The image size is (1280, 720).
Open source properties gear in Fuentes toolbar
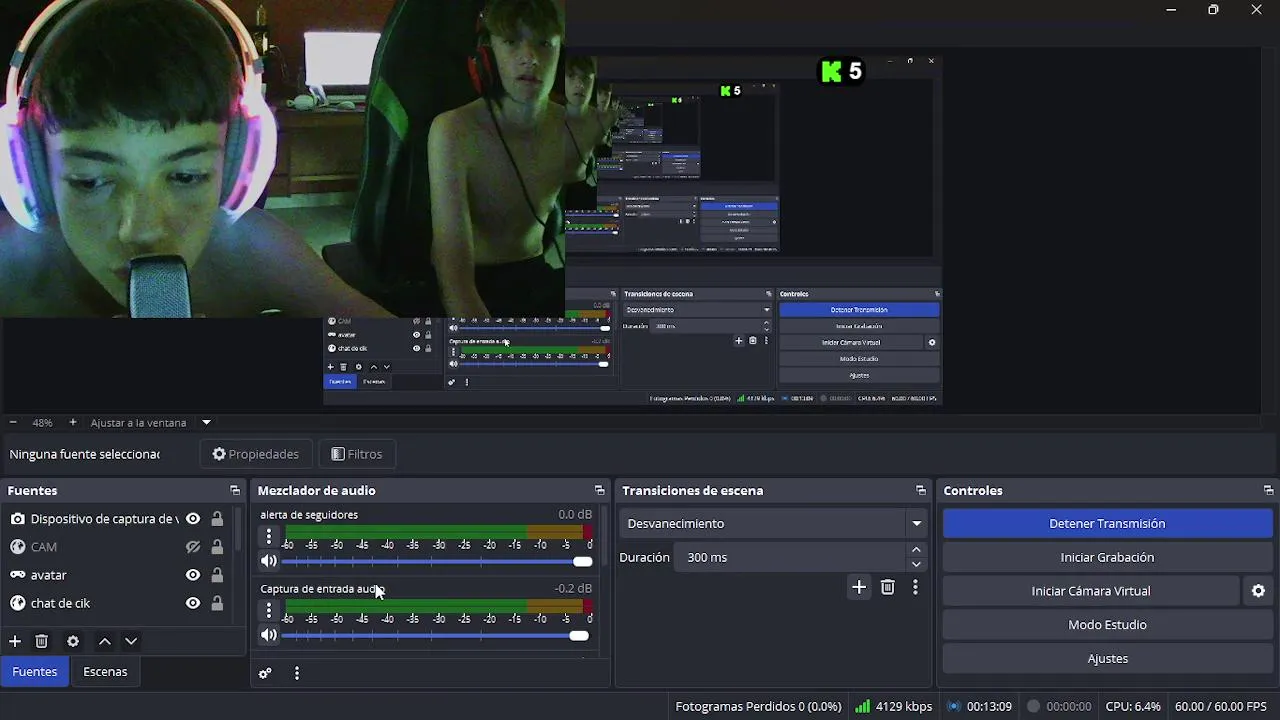tap(73, 641)
